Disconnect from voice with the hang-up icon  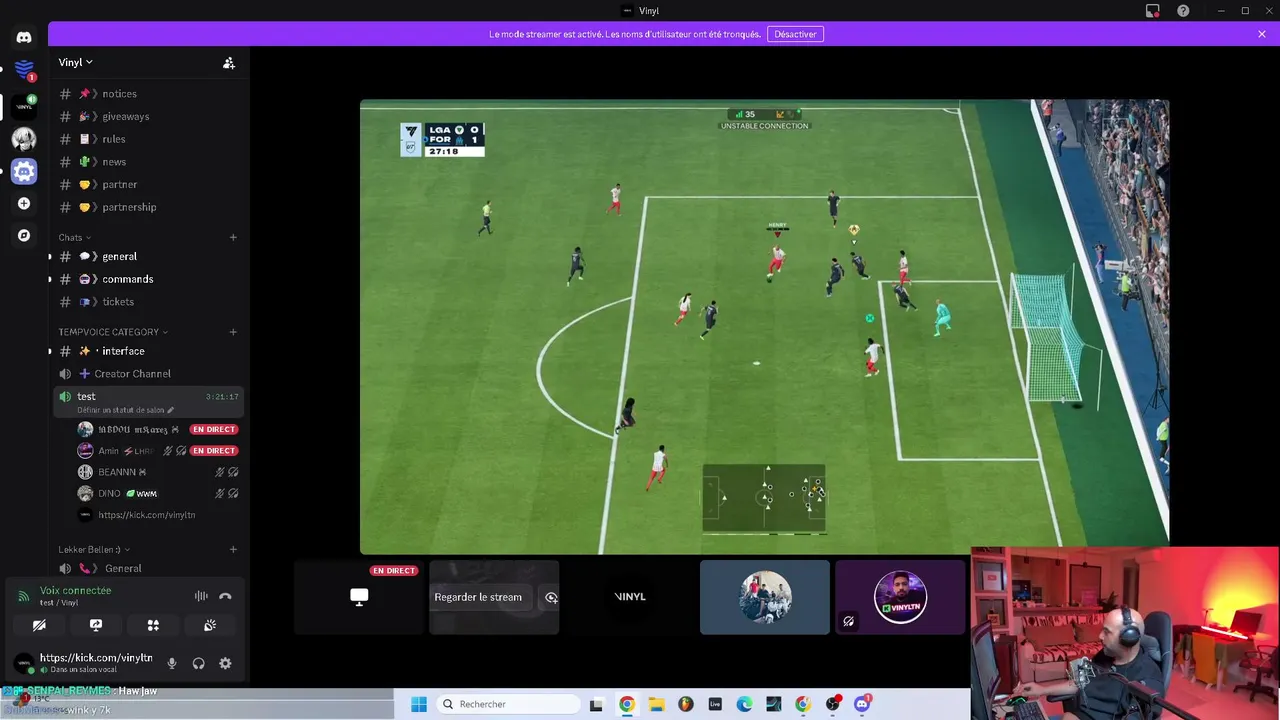point(225,596)
